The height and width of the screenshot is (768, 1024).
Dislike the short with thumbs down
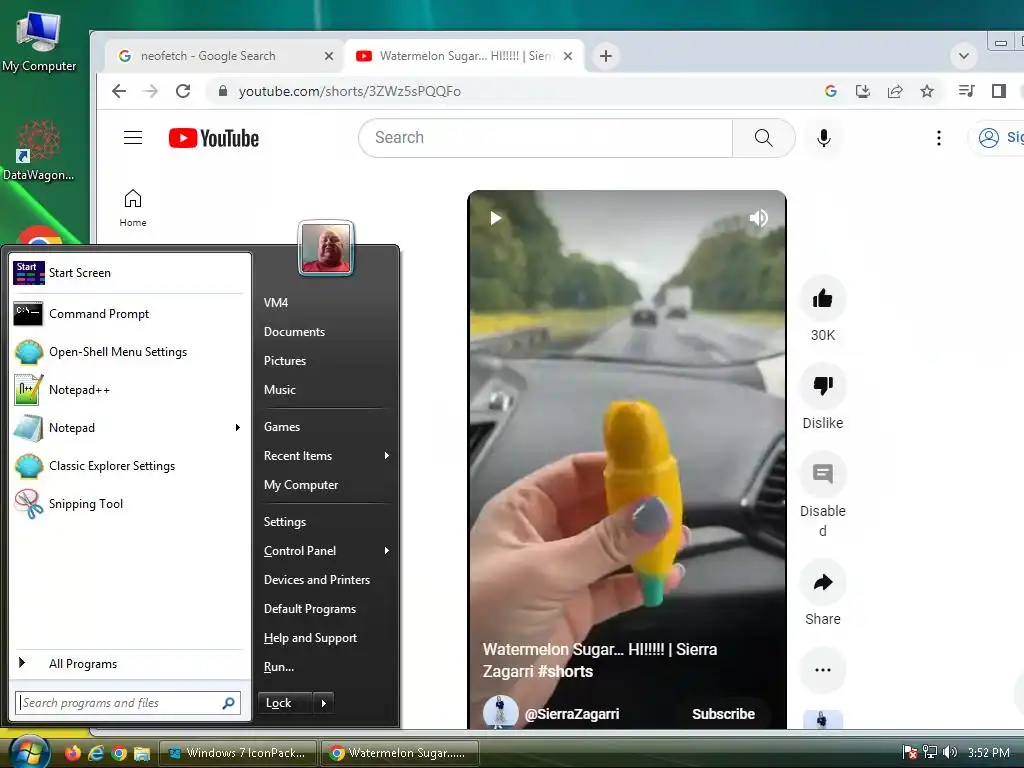[x=823, y=386]
